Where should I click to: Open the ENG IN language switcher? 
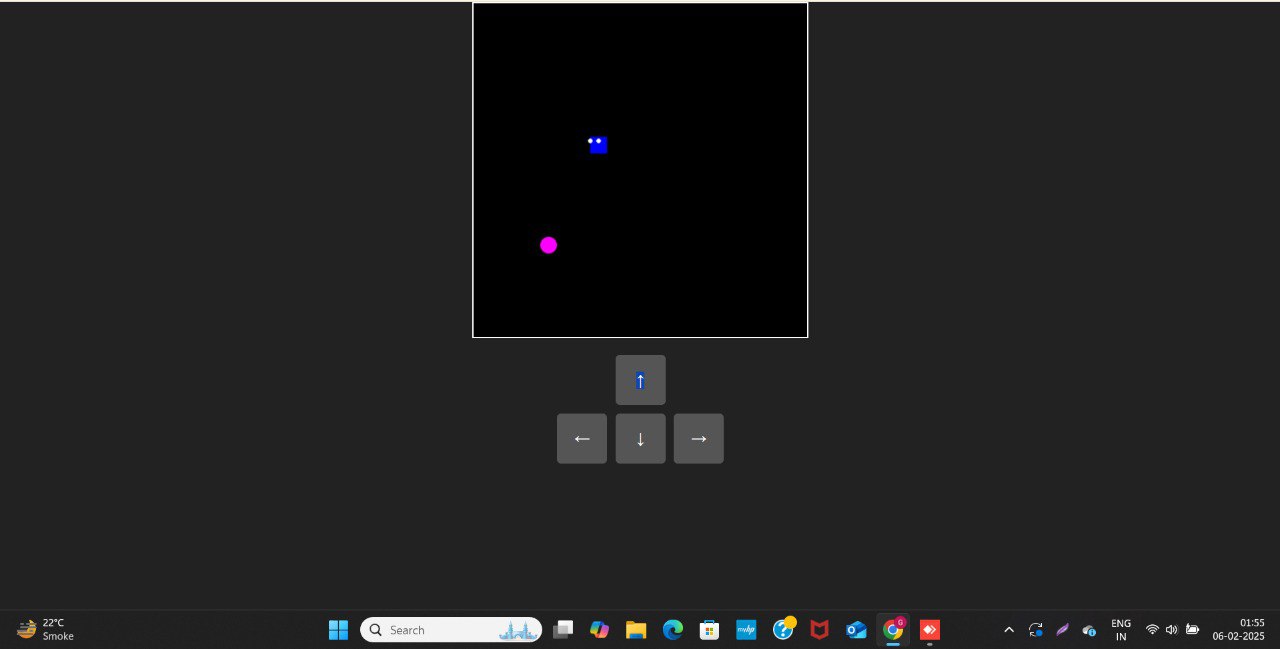1121,630
